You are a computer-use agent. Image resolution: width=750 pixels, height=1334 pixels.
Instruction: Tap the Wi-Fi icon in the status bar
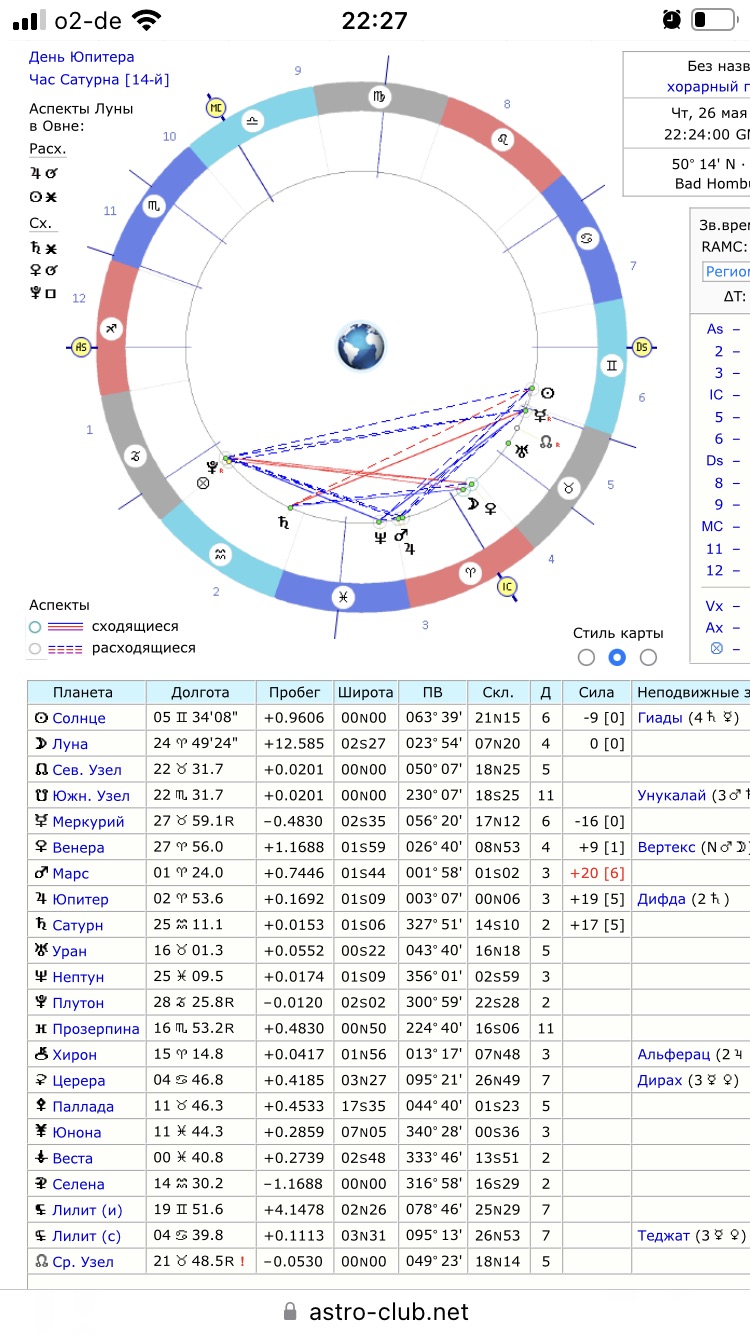click(147, 19)
